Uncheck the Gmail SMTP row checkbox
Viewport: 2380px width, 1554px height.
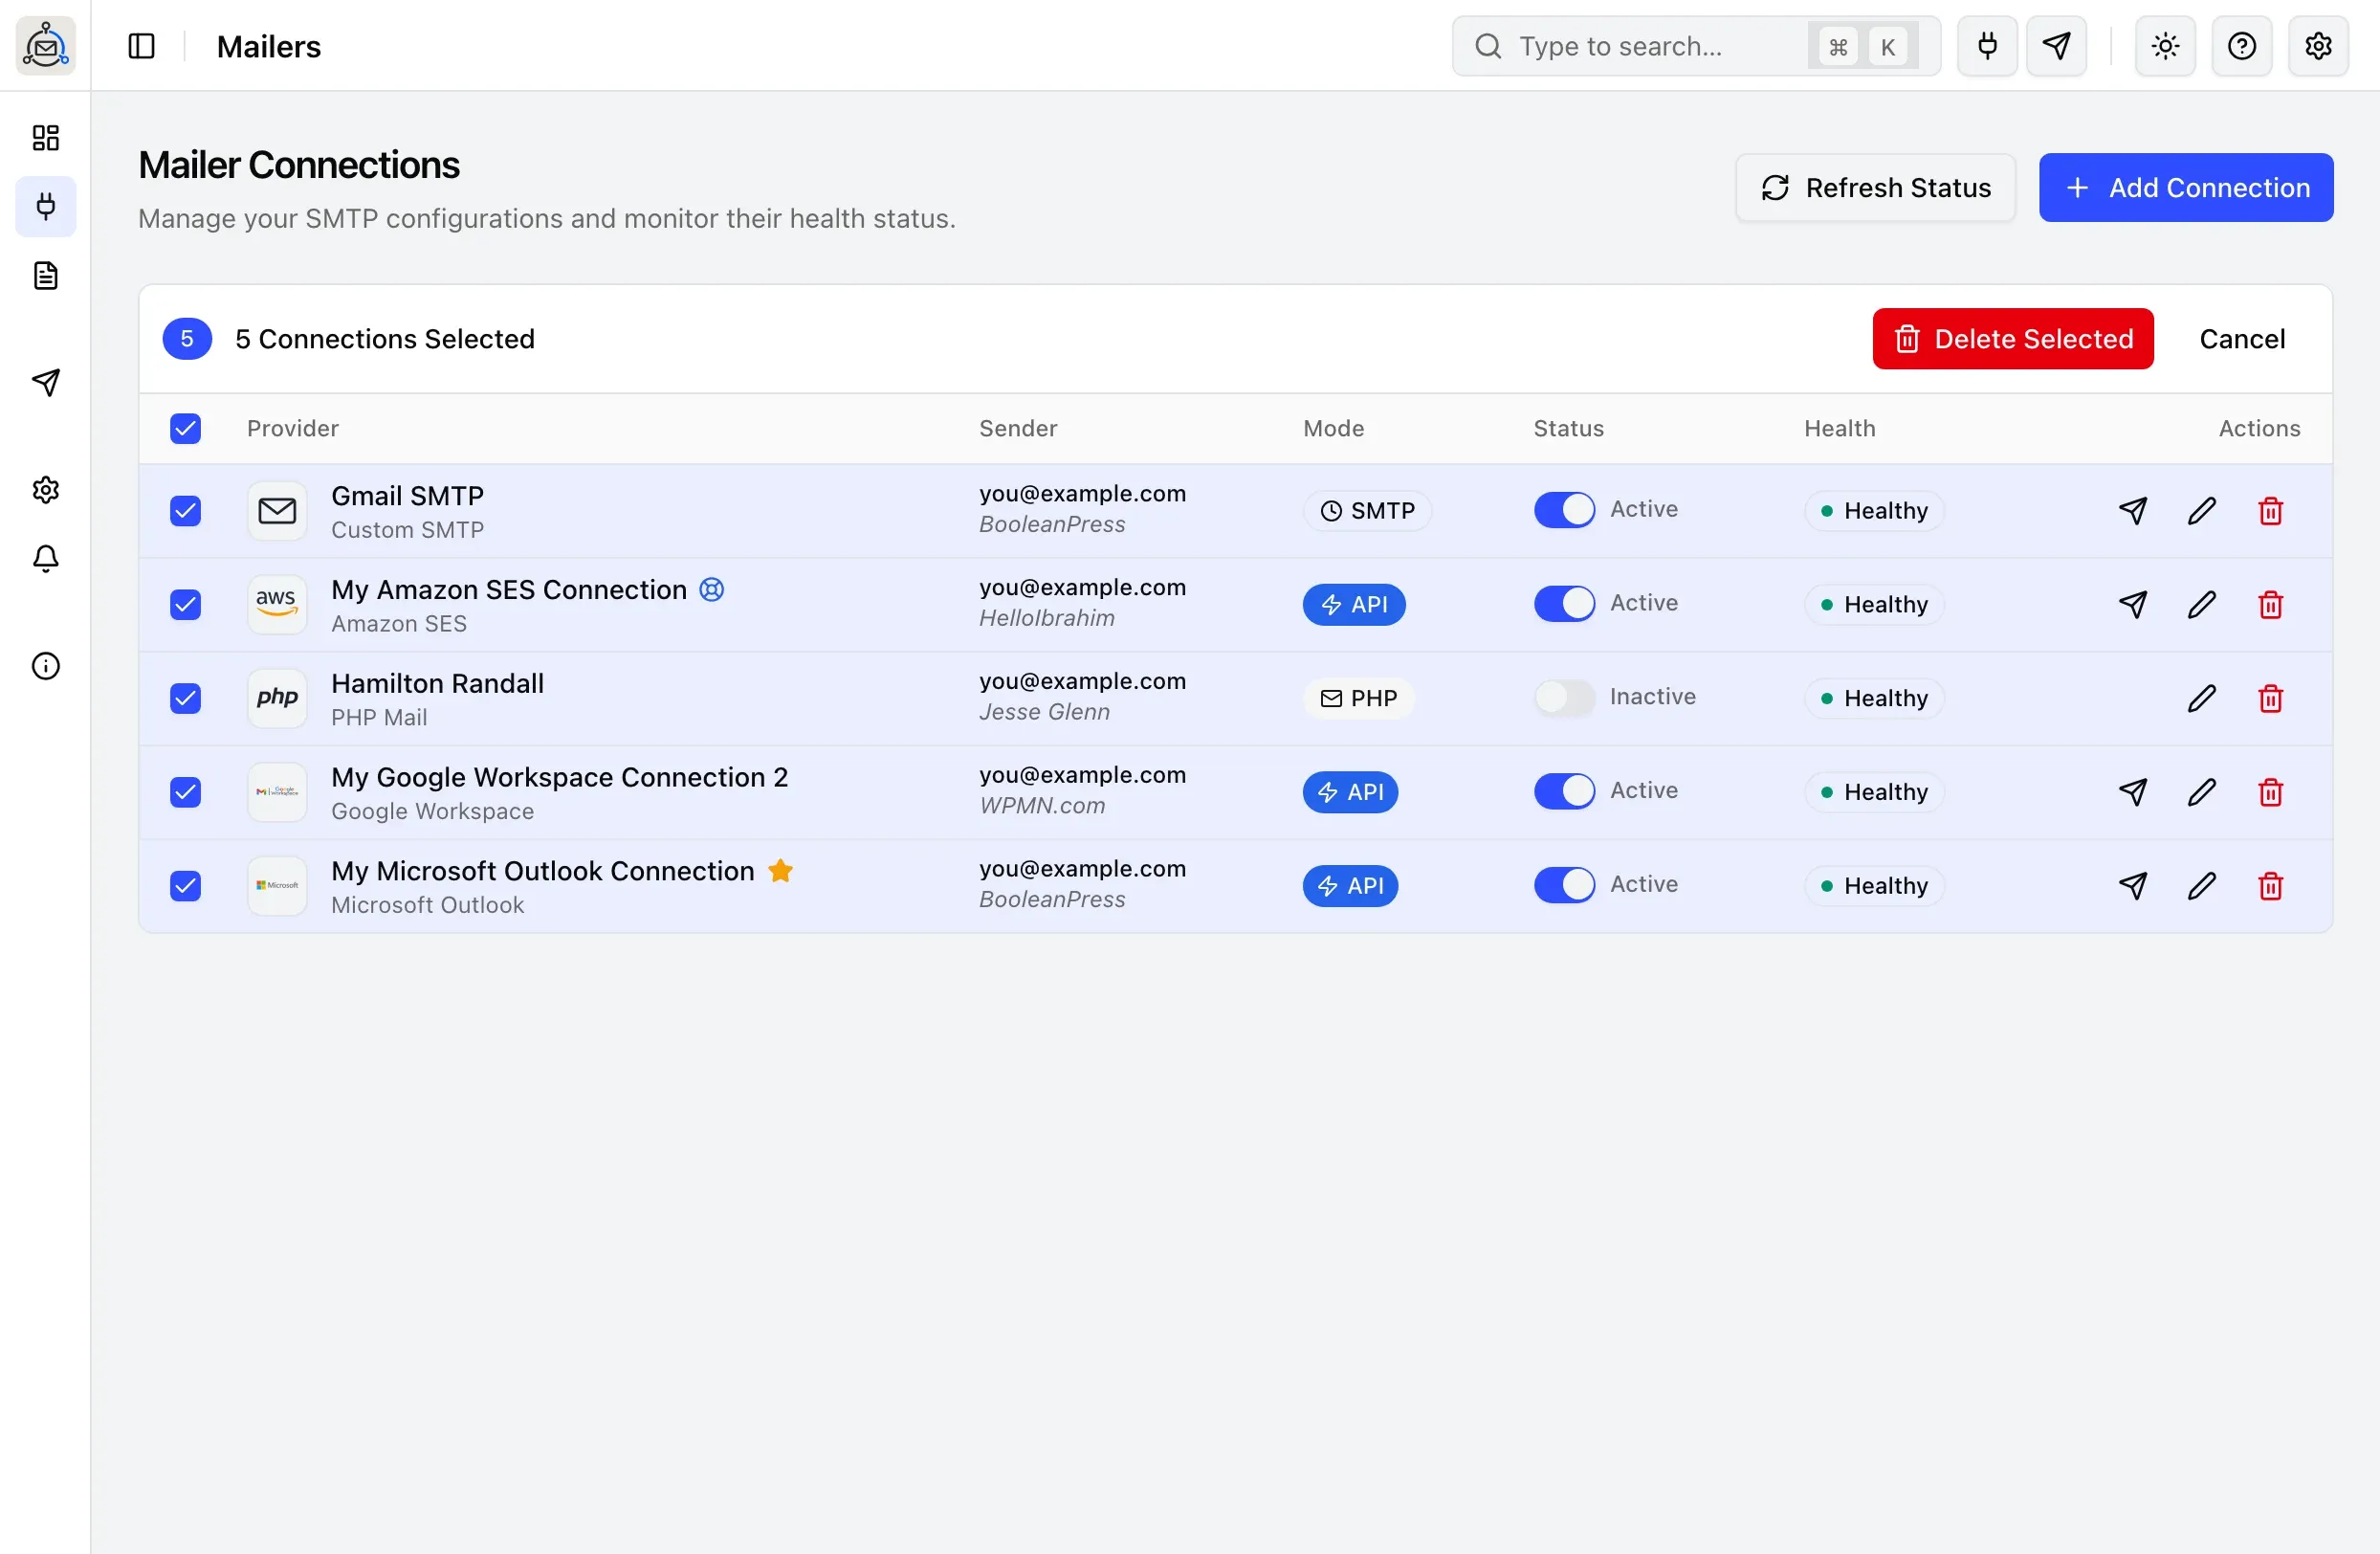click(185, 511)
